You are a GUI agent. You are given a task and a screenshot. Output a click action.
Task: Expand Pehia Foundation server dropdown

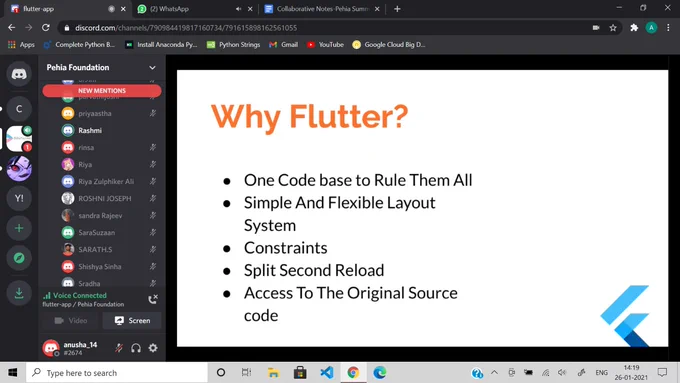[152, 68]
